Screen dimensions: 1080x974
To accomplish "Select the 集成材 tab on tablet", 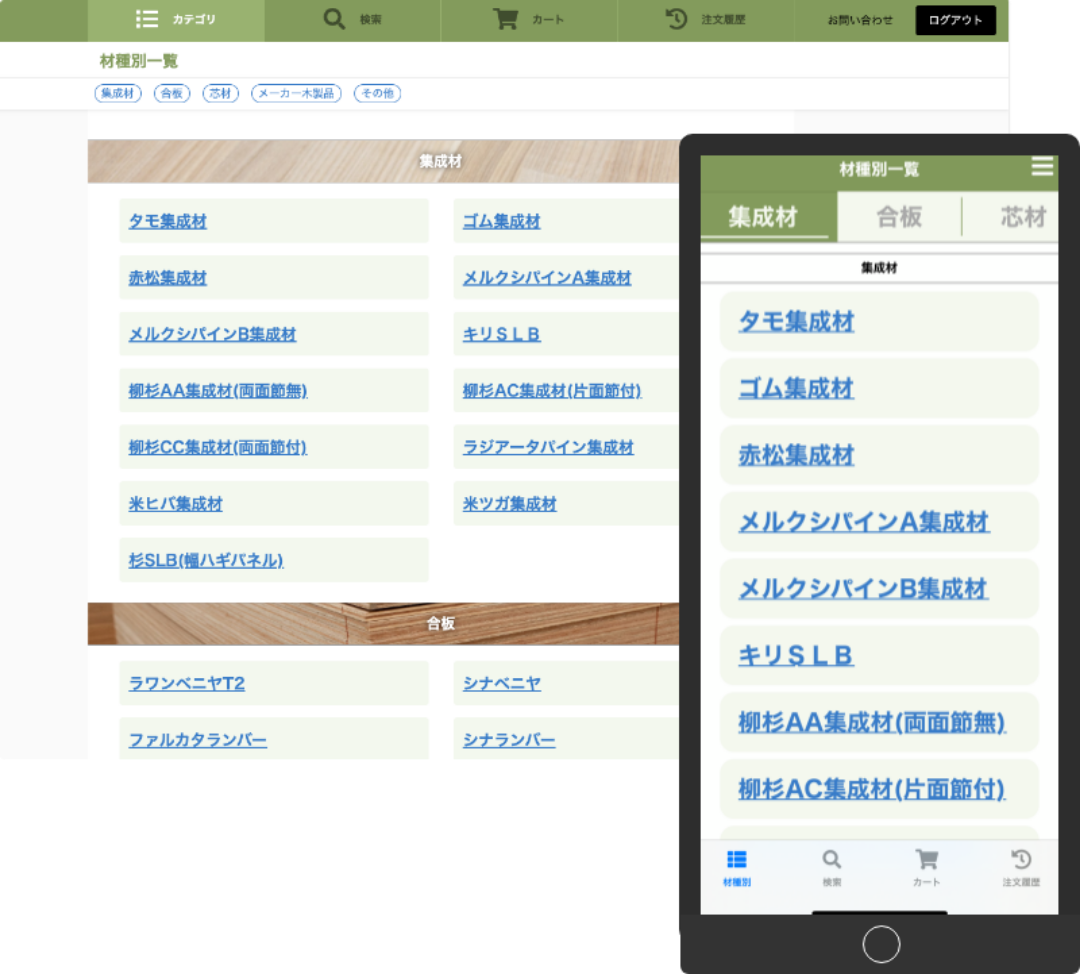I will 764,217.
